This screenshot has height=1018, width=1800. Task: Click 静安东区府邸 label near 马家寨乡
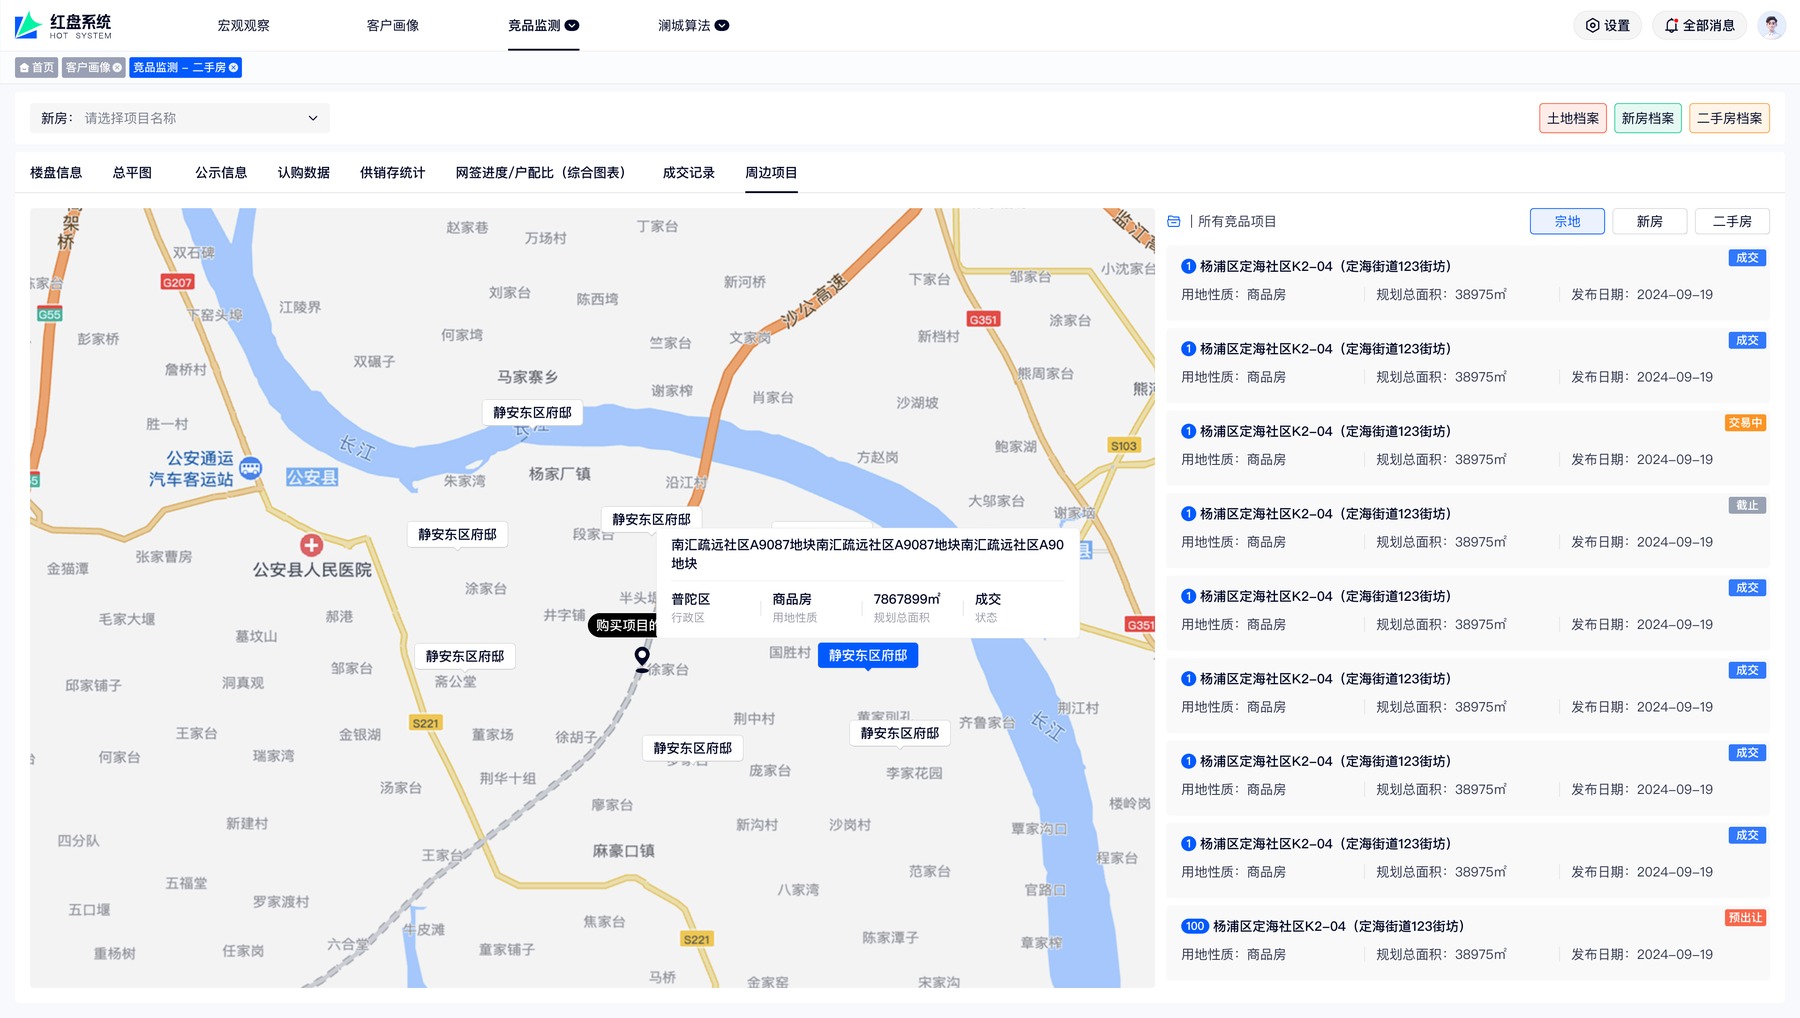point(532,413)
